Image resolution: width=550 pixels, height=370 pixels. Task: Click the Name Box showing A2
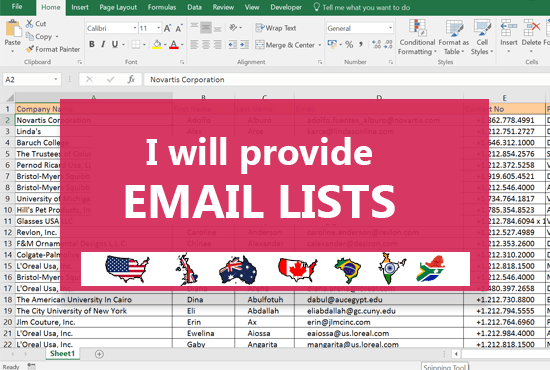pyautogui.click(x=32, y=80)
